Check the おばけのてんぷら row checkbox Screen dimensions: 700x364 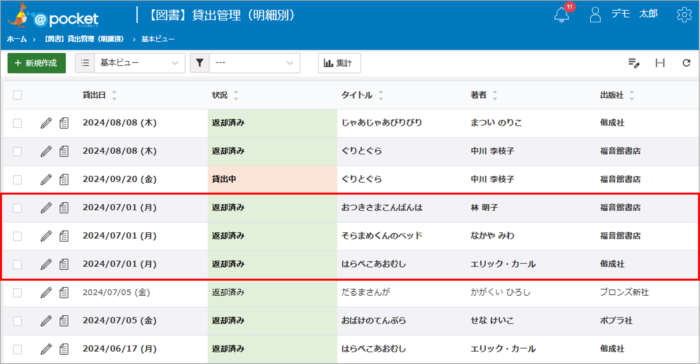coord(17,321)
